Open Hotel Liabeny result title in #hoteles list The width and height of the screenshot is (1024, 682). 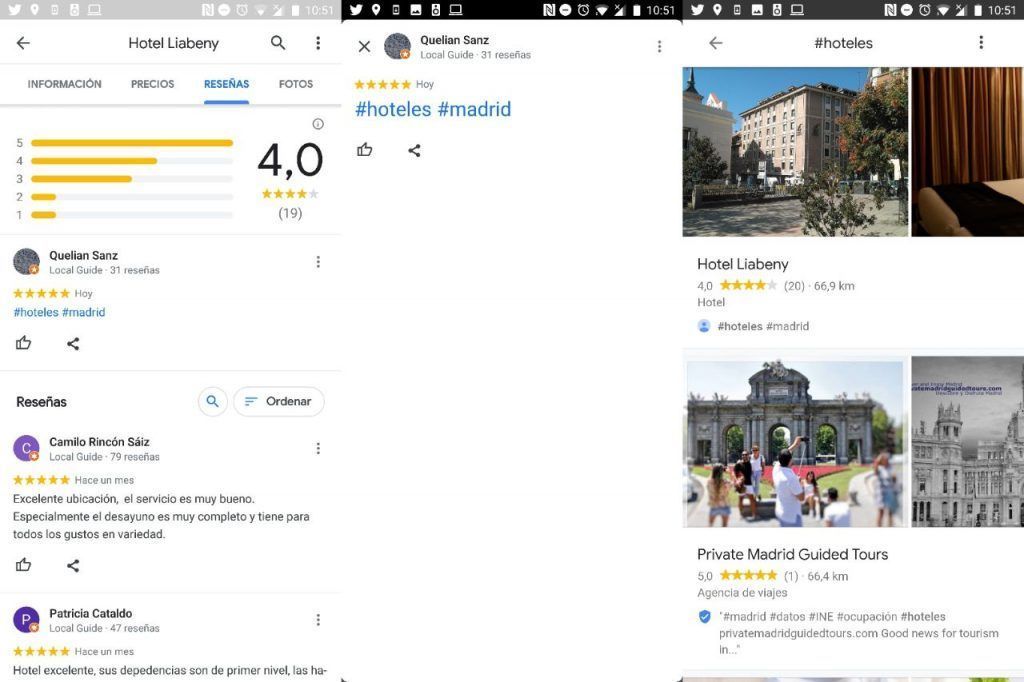[743, 264]
